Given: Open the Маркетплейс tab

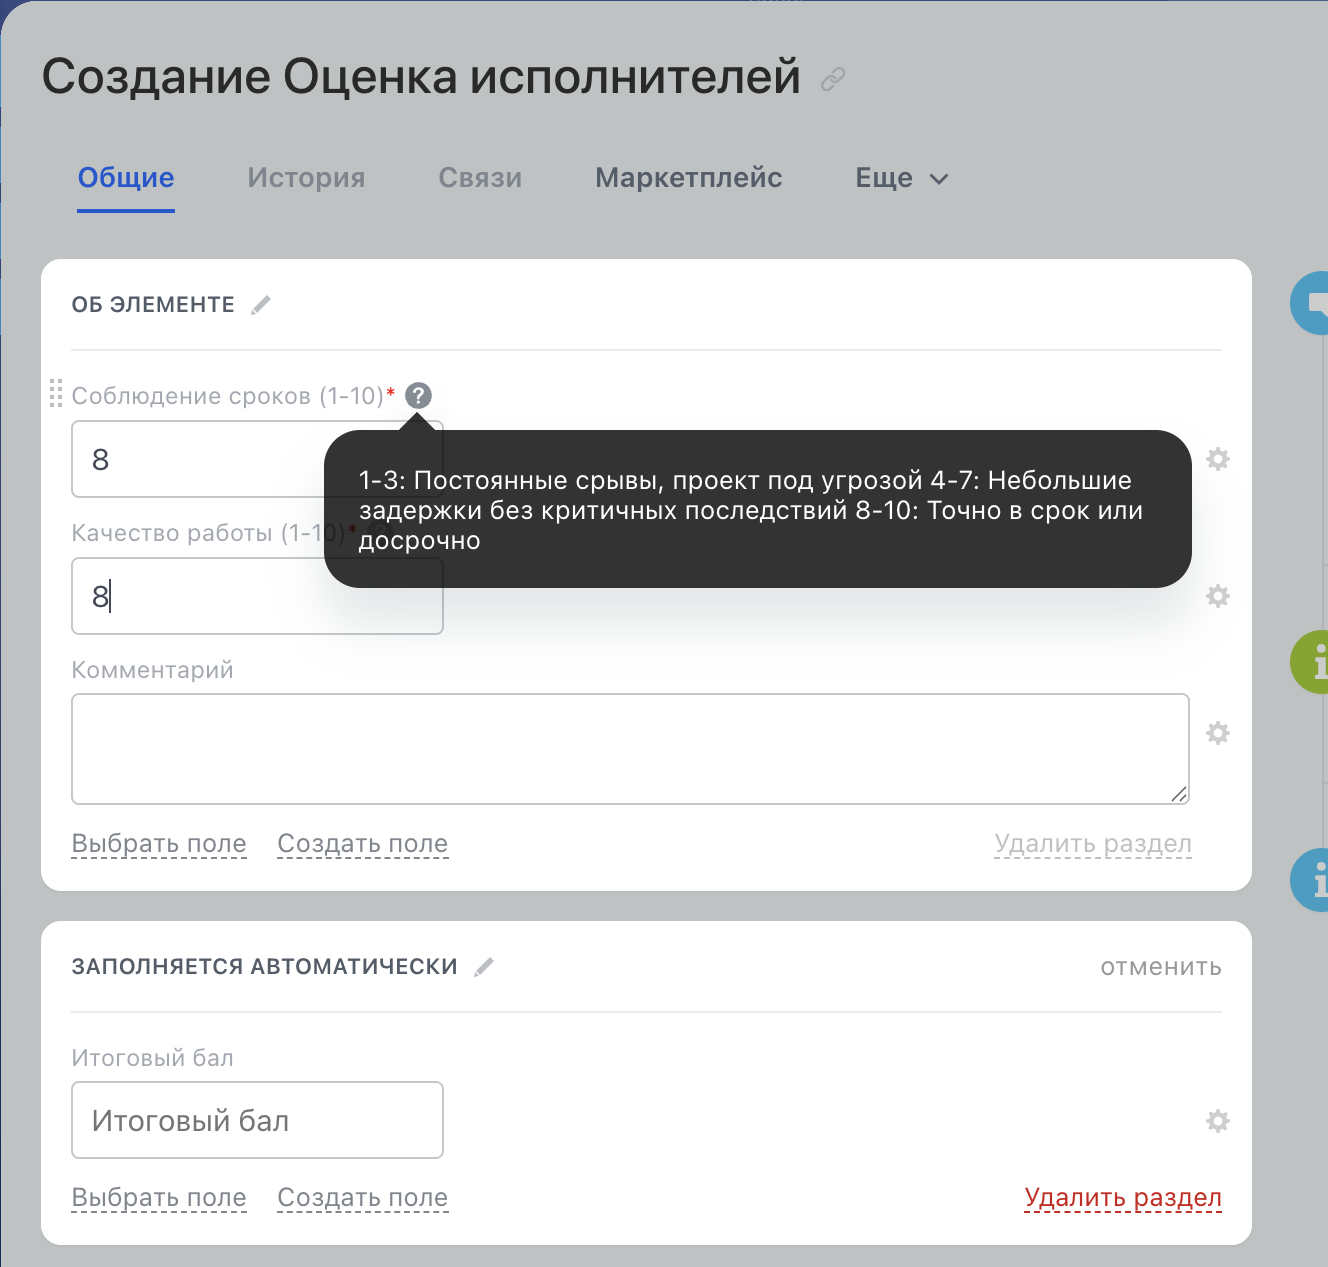Looking at the screenshot, I should click(x=689, y=177).
